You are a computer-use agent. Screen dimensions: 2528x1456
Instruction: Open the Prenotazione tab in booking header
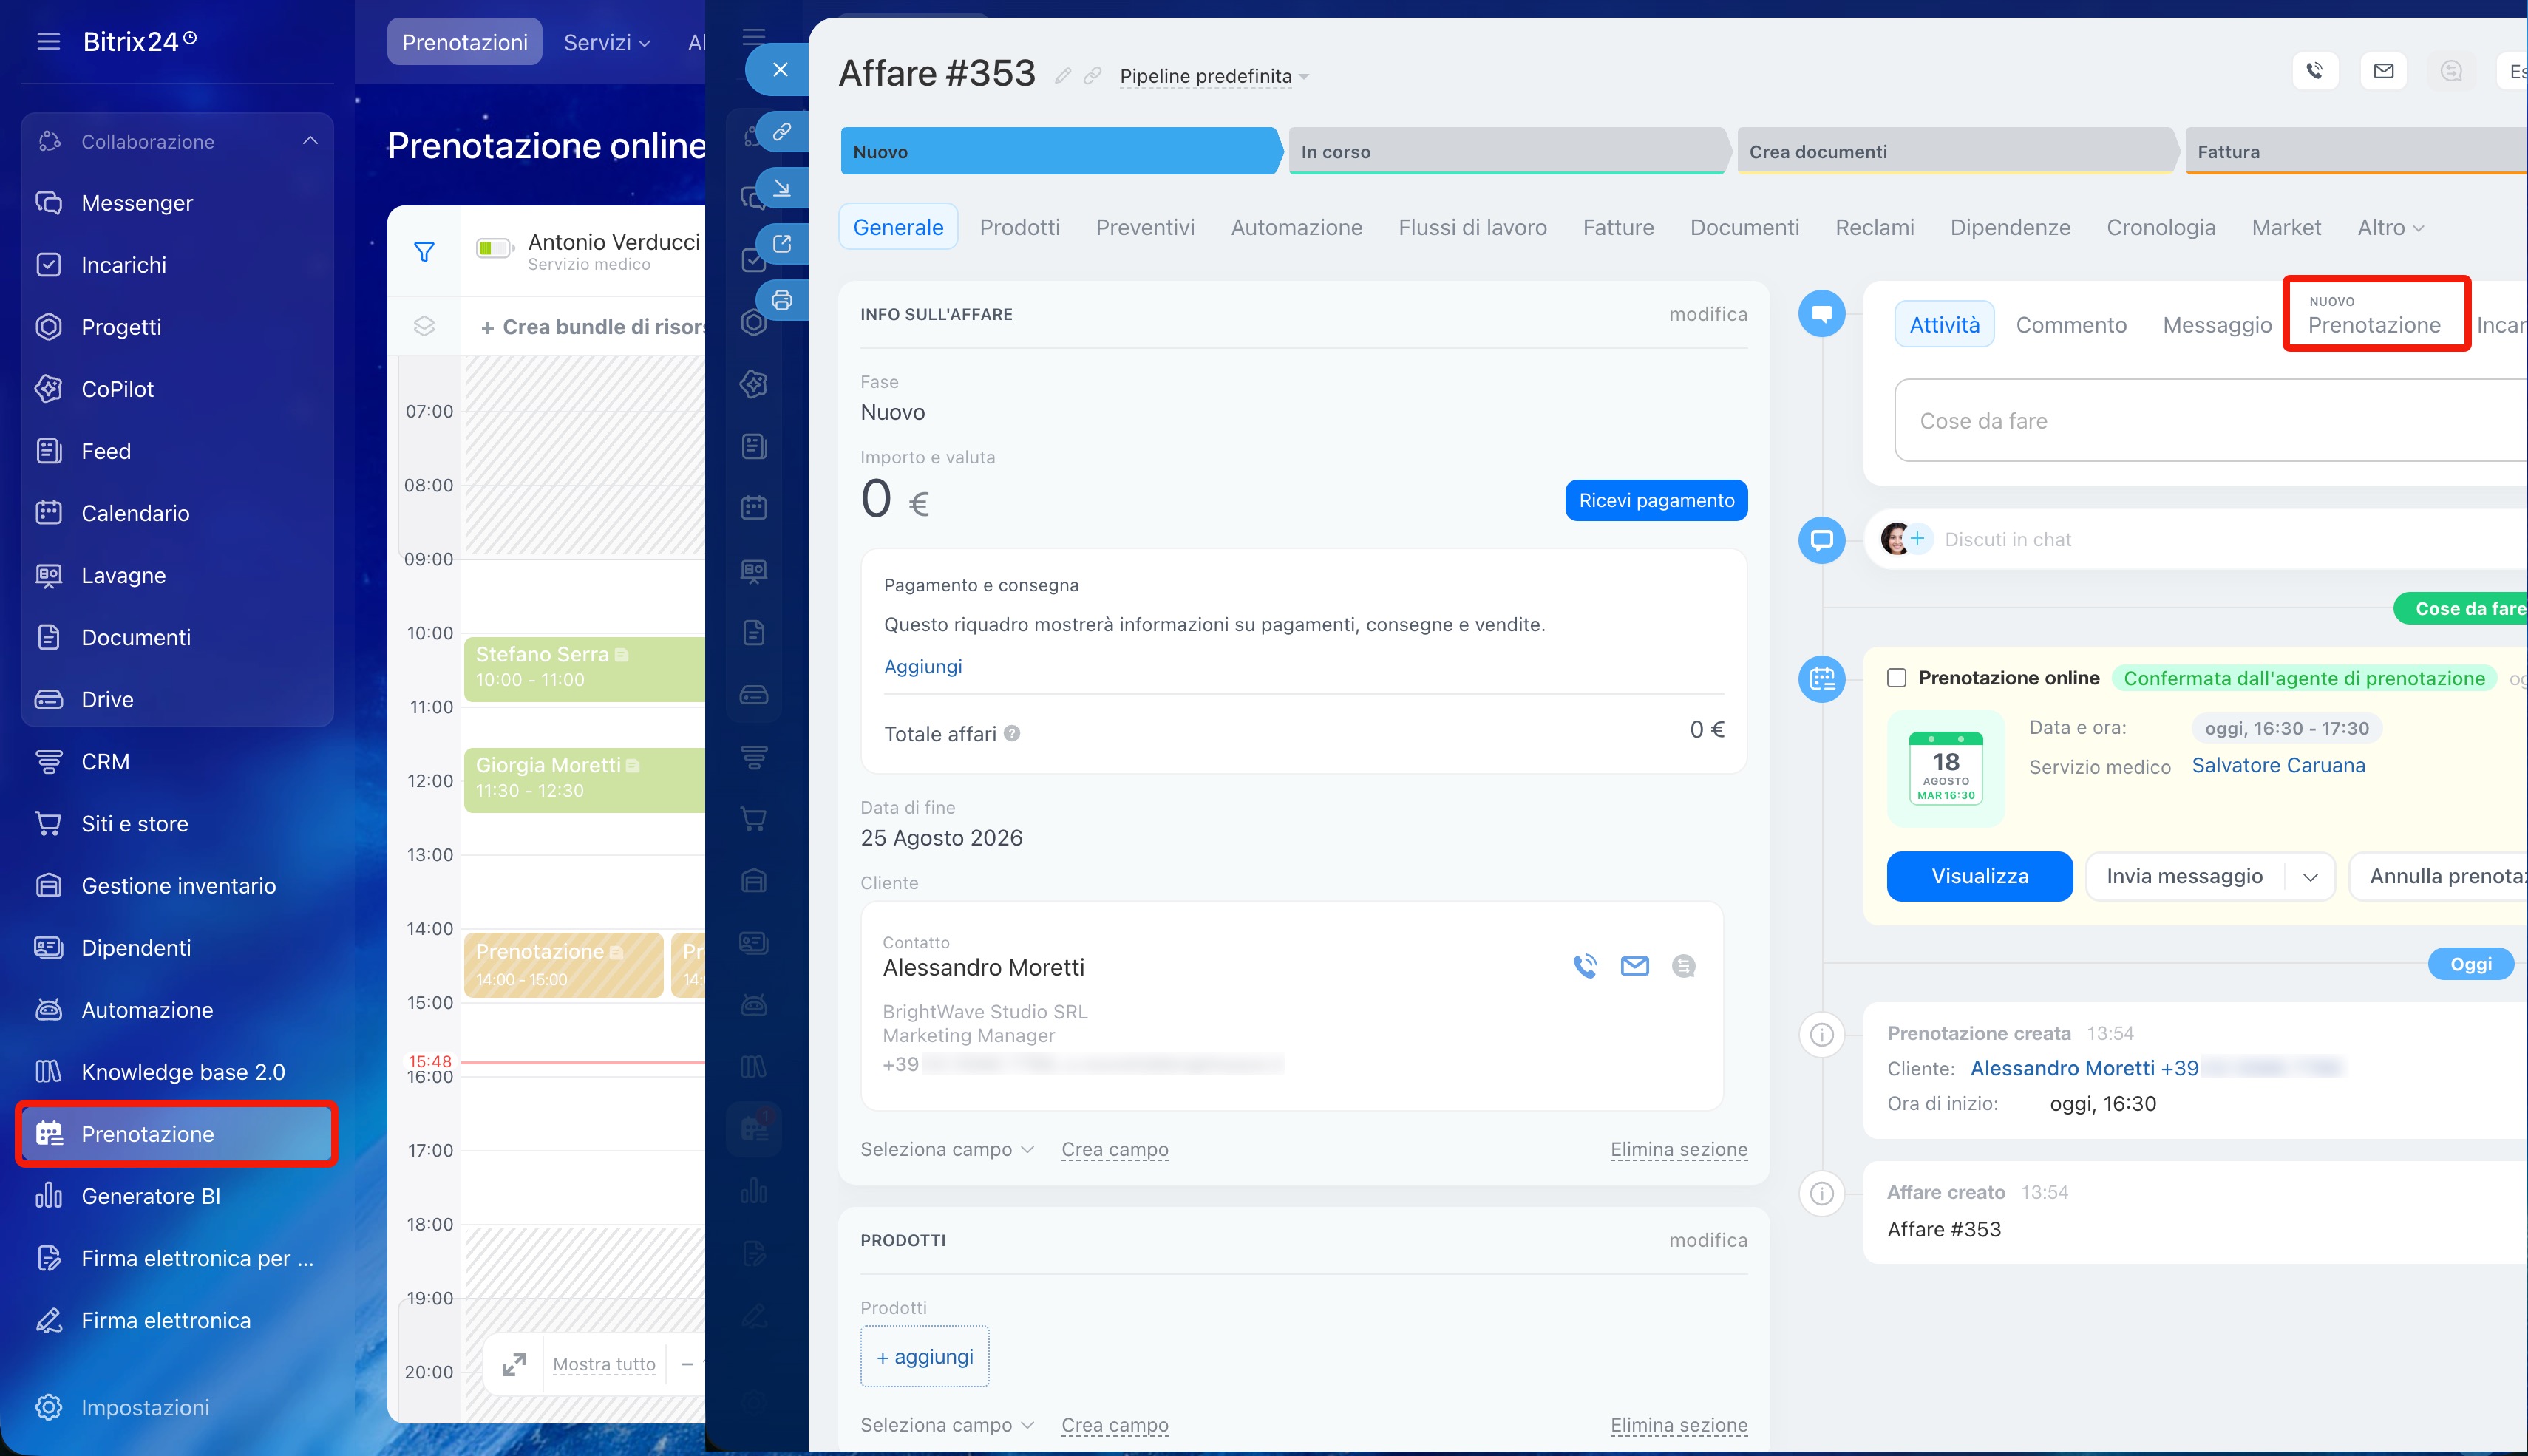tap(465, 42)
